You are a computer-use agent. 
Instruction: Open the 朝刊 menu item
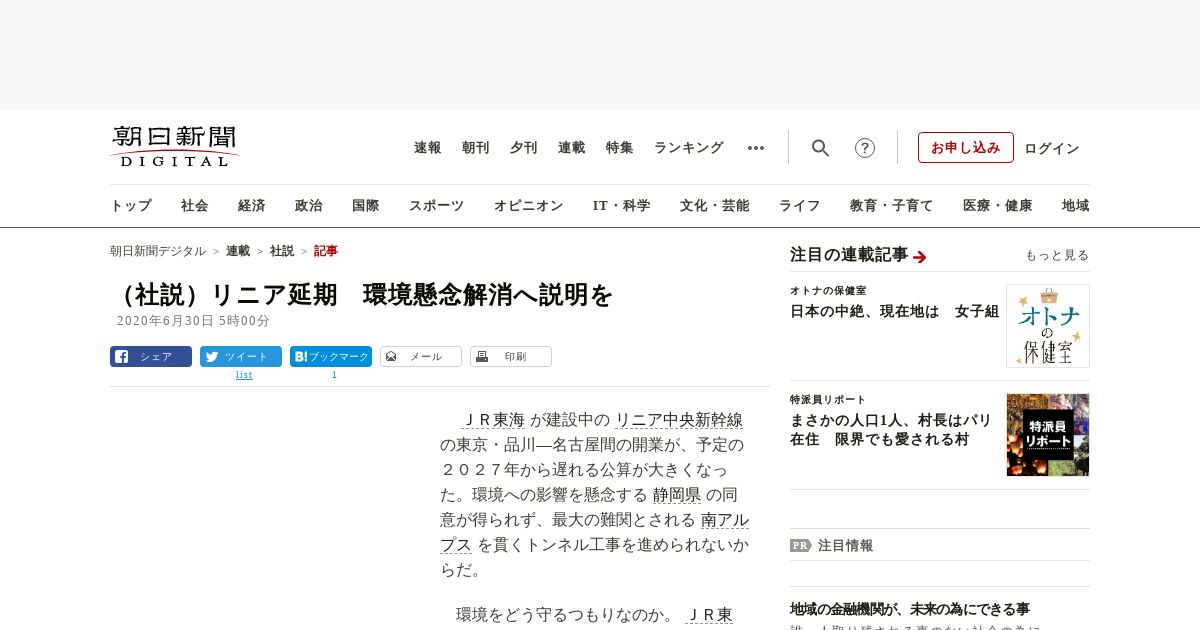476,148
